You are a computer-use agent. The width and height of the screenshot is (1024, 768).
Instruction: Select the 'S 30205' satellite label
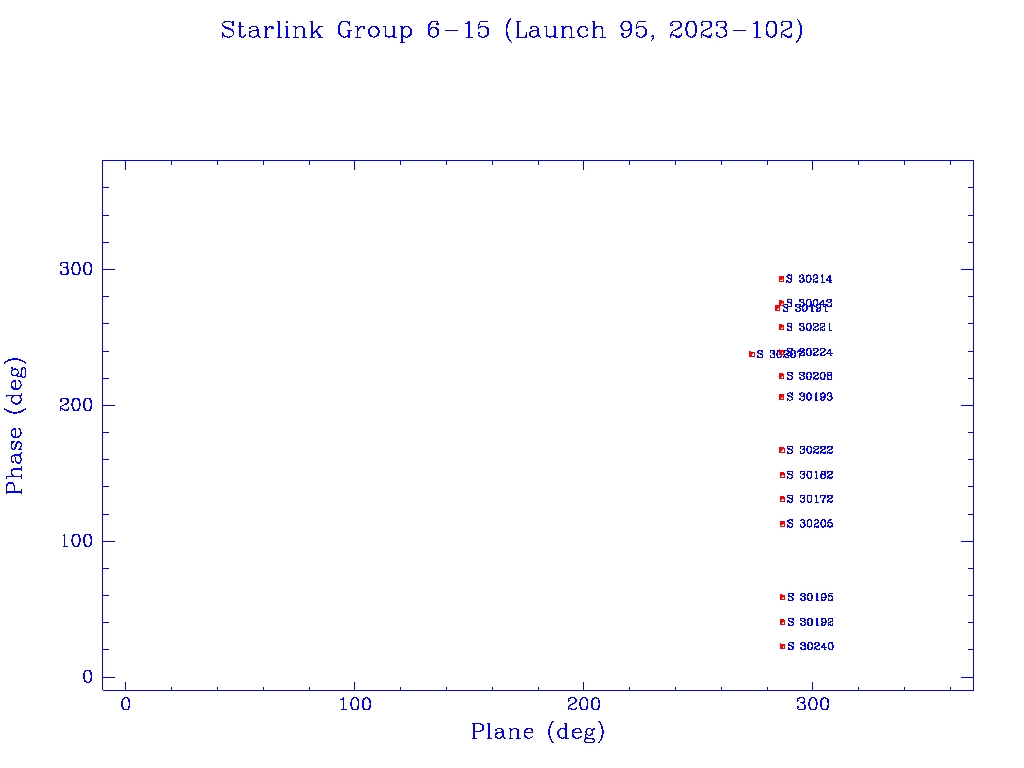(x=810, y=524)
